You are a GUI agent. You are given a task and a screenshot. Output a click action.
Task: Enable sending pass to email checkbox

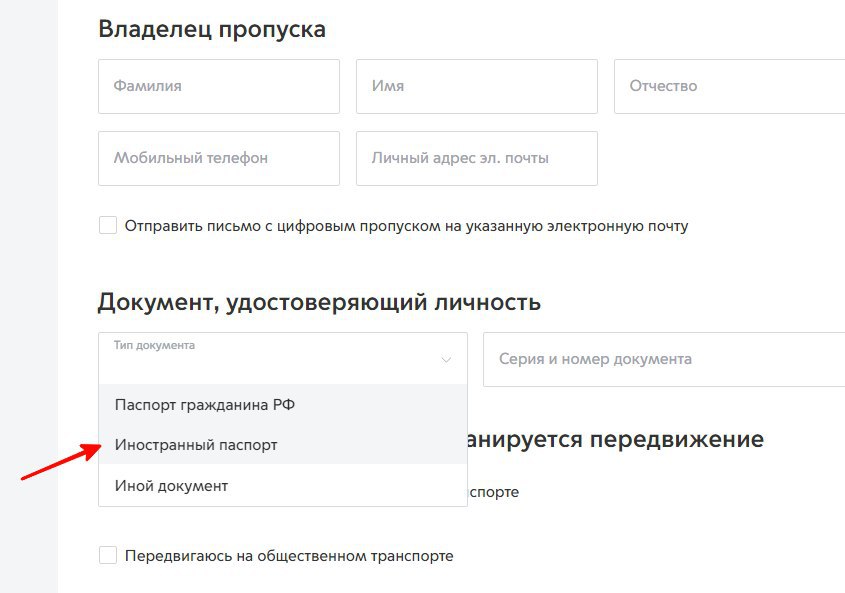108,225
